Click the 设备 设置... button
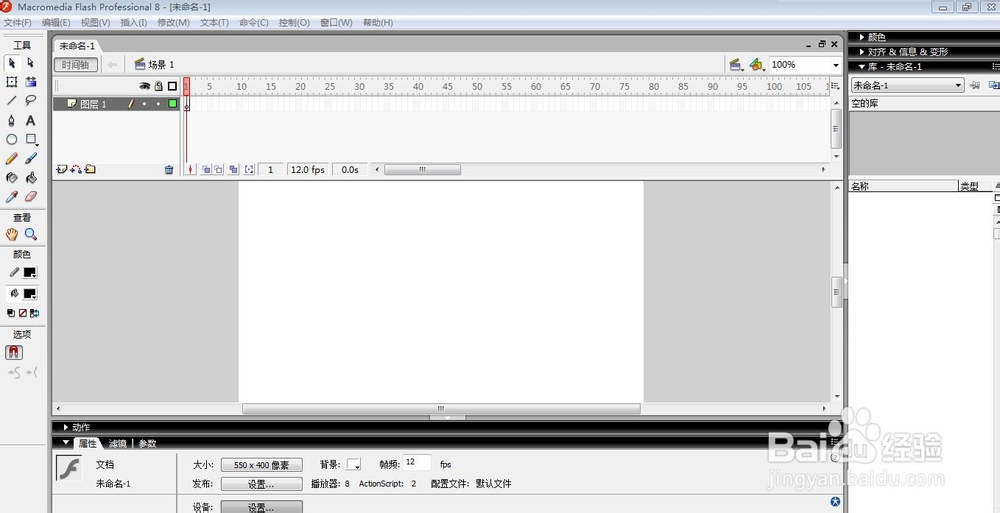Screen dimensions: 1000x513 pos(261,507)
